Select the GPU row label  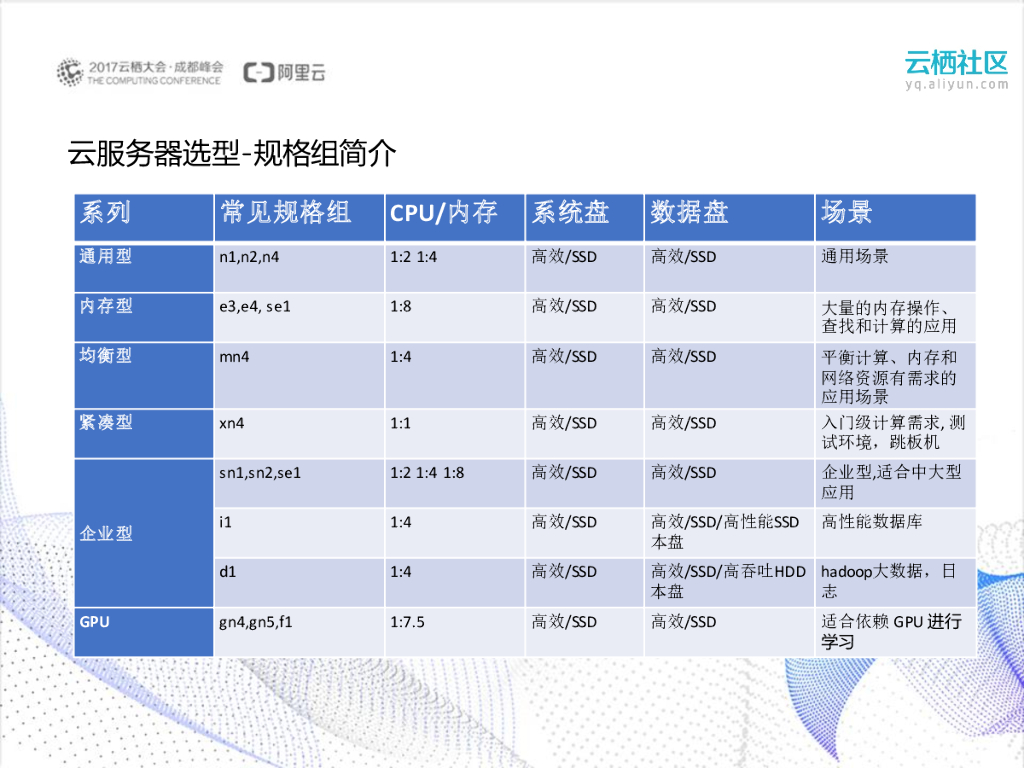point(95,622)
